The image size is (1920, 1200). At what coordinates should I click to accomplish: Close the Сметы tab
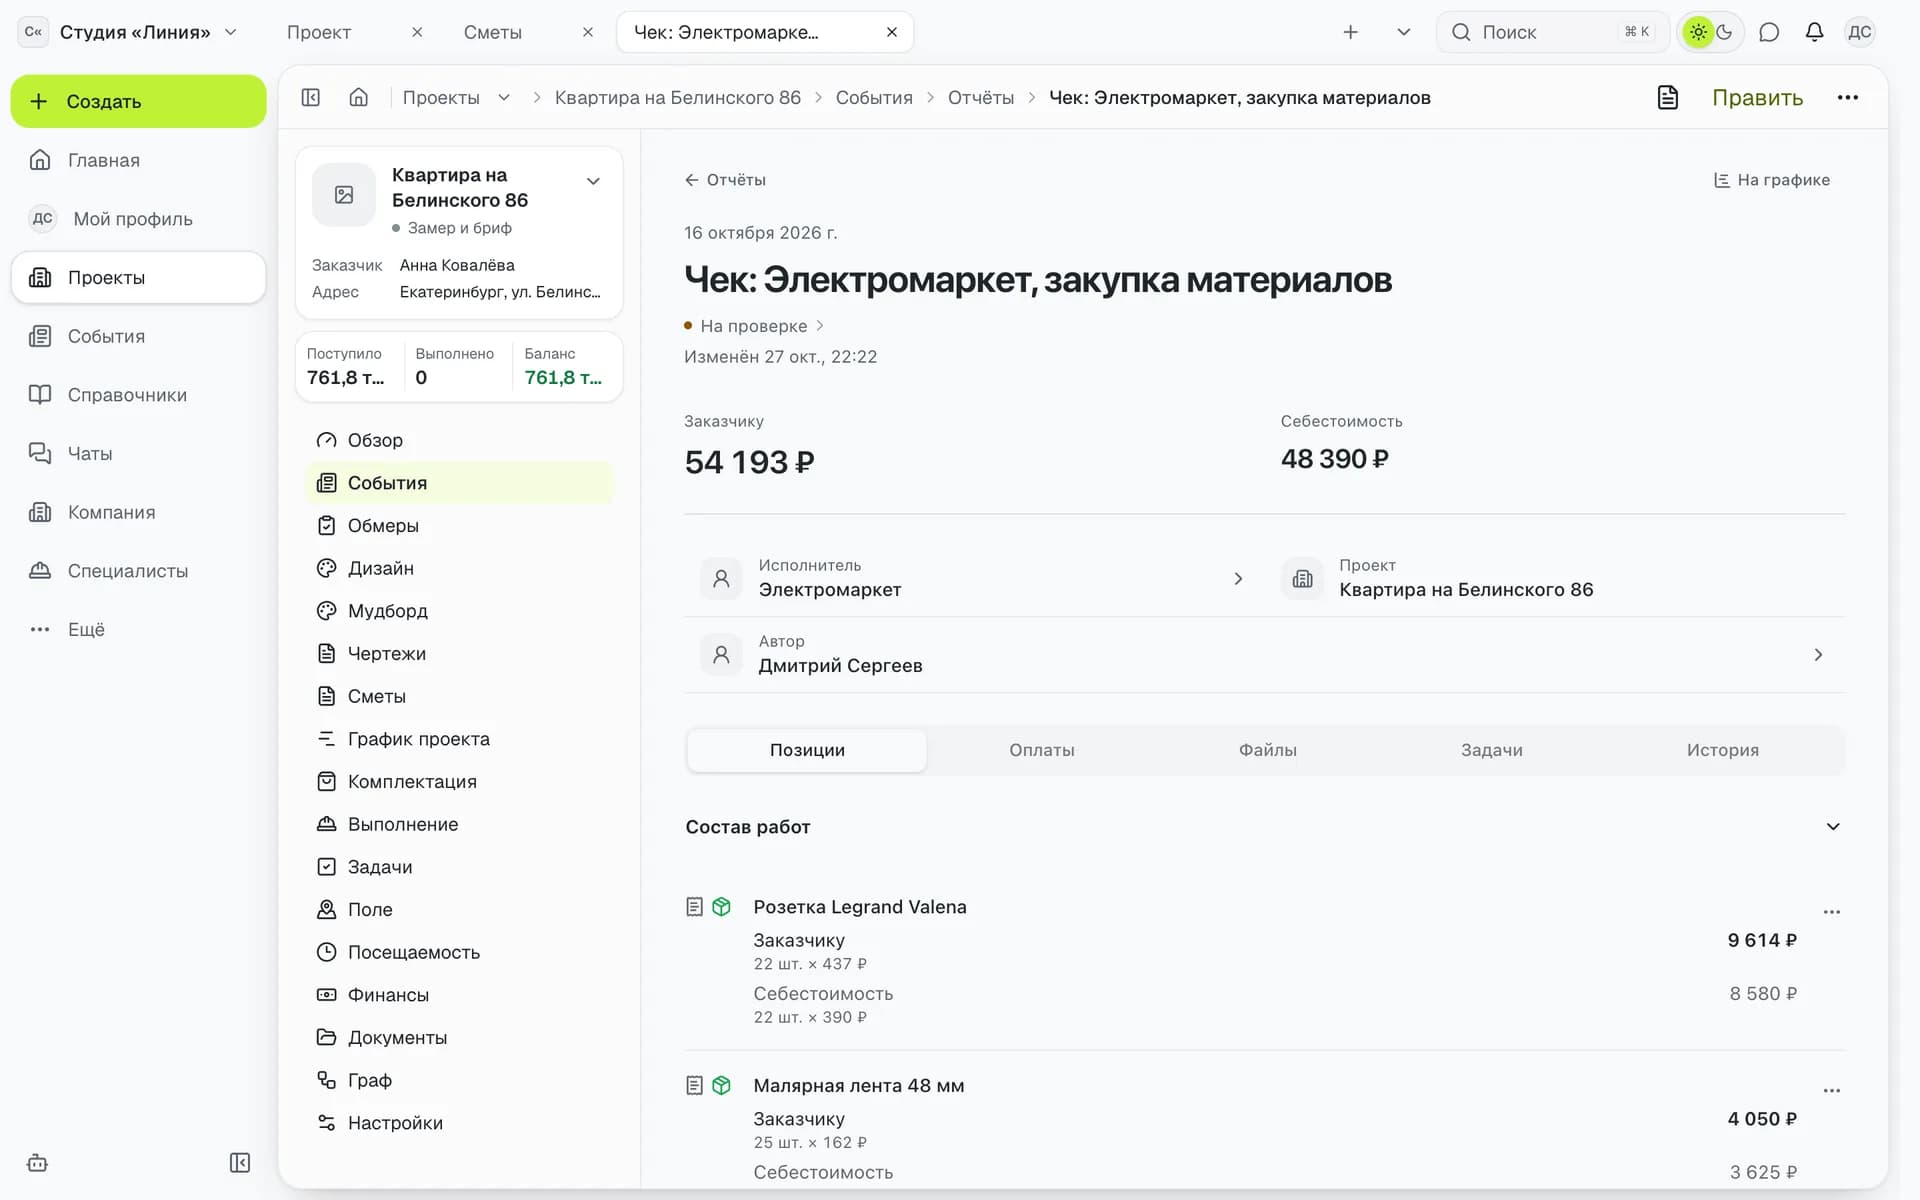click(588, 32)
